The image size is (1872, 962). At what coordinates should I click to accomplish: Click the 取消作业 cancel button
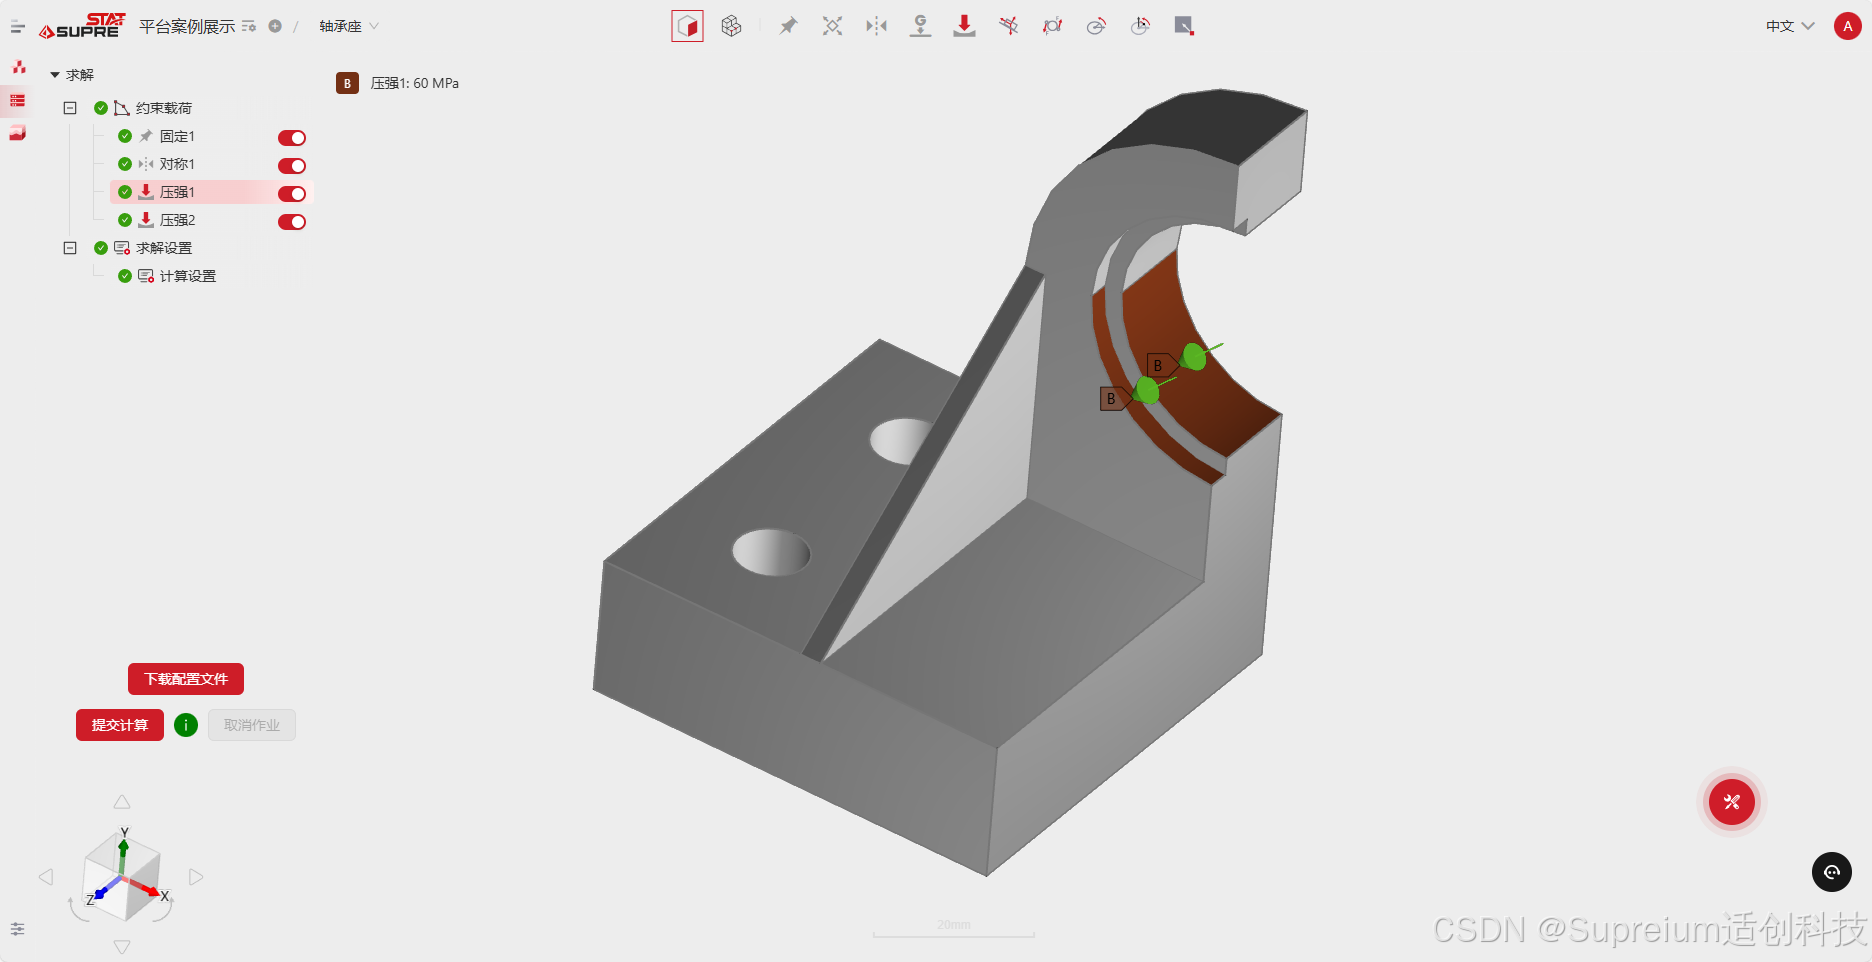(x=252, y=725)
